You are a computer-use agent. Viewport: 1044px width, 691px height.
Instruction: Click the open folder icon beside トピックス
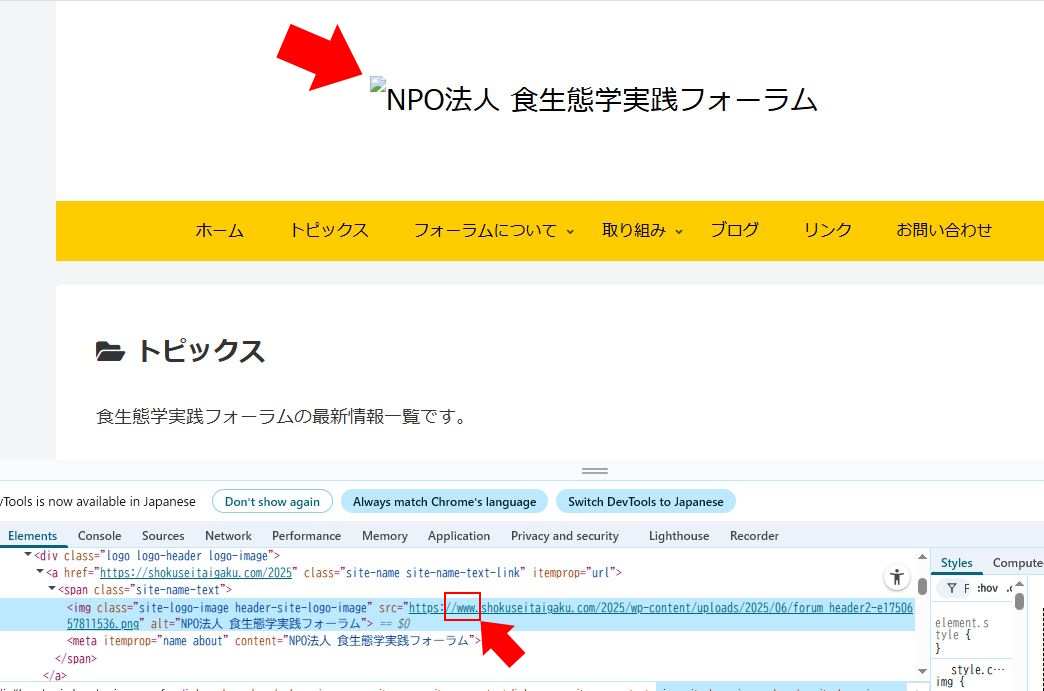110,351
